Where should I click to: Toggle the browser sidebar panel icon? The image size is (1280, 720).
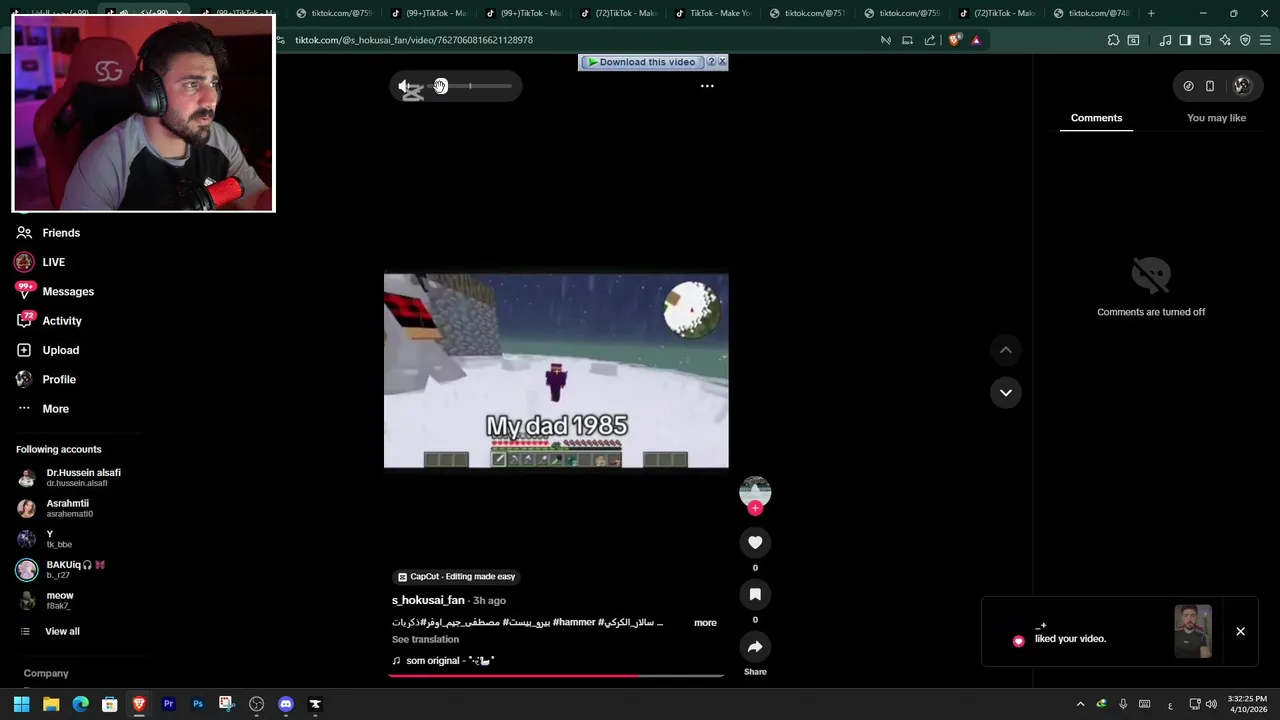point(1185,40)
